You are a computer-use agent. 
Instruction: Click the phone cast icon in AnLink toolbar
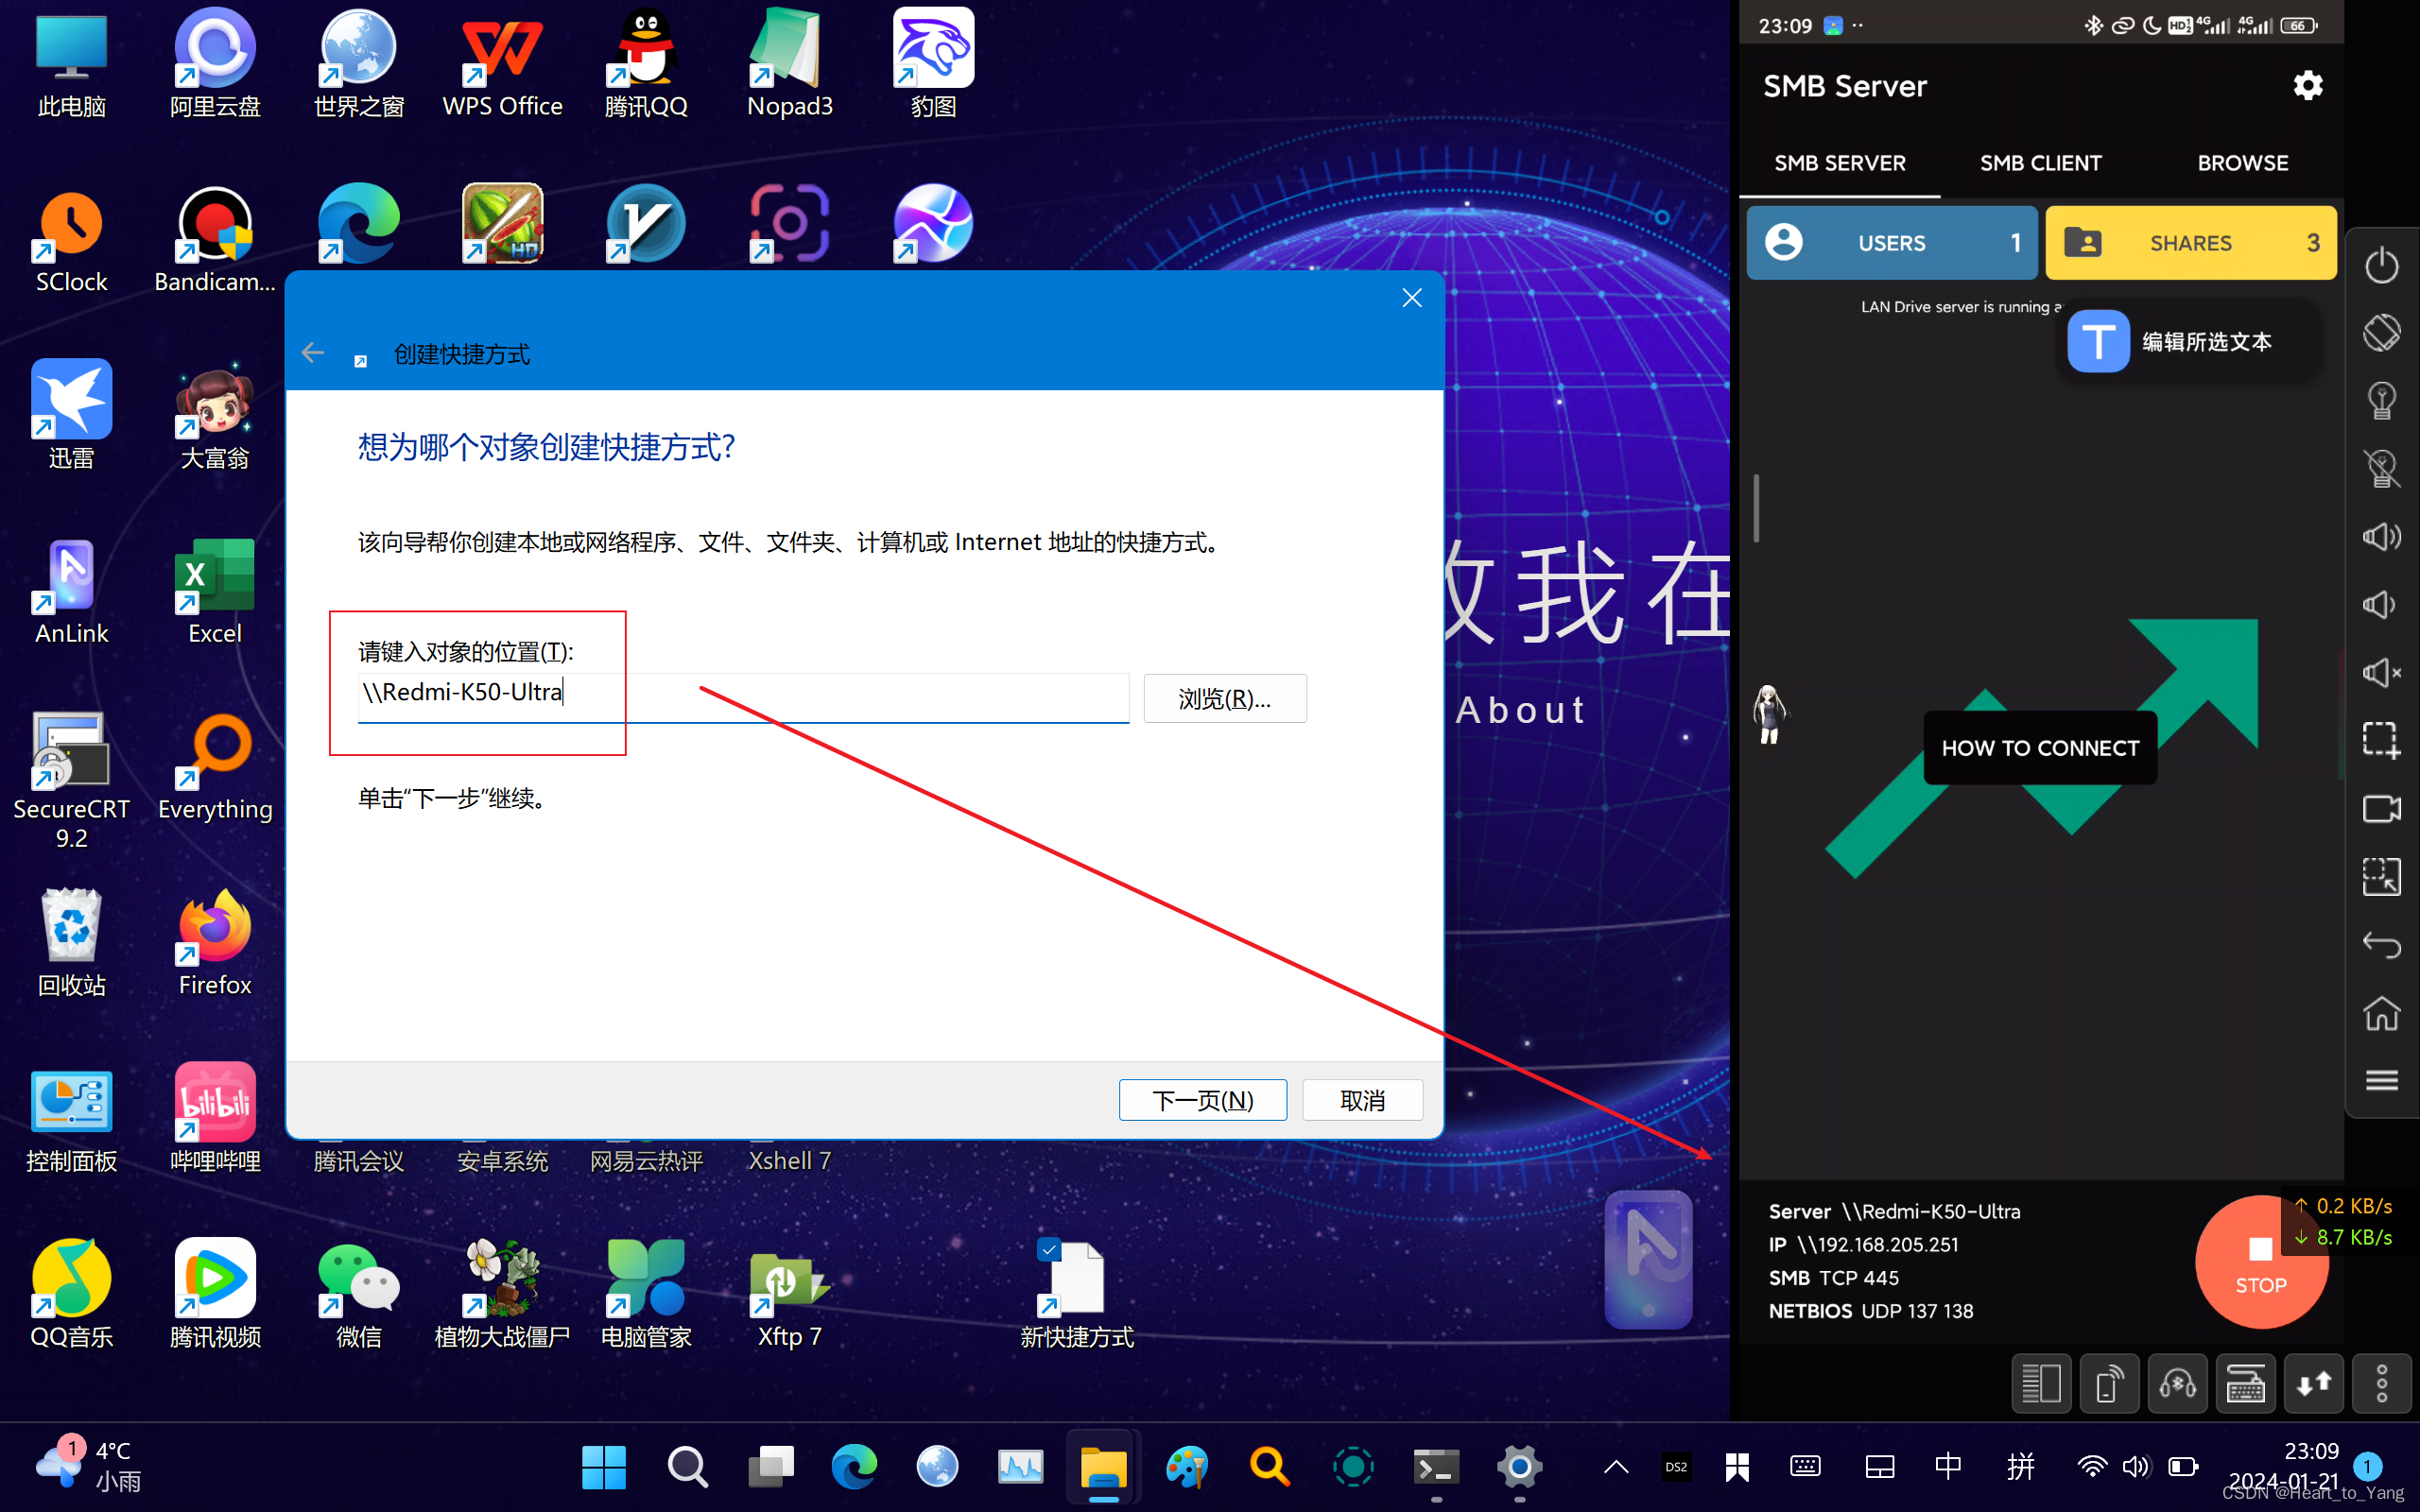[2109, 1384]
